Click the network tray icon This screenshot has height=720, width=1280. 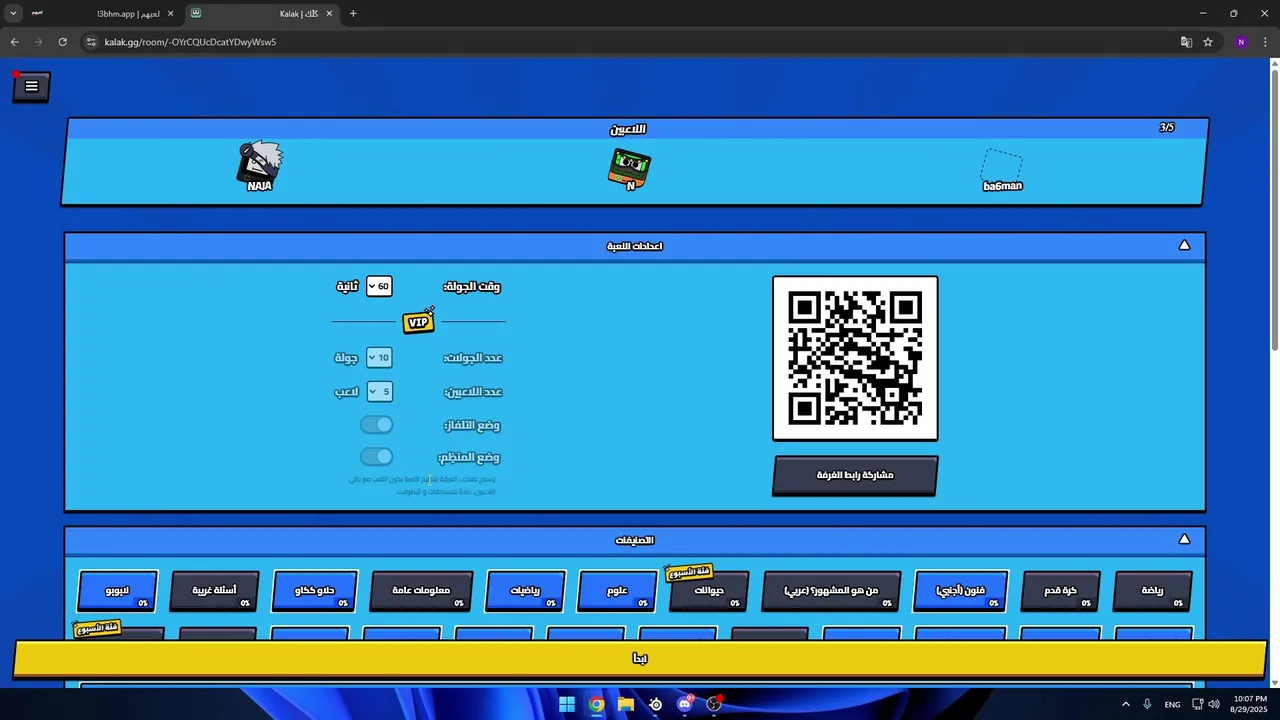tap(1197, 704)
